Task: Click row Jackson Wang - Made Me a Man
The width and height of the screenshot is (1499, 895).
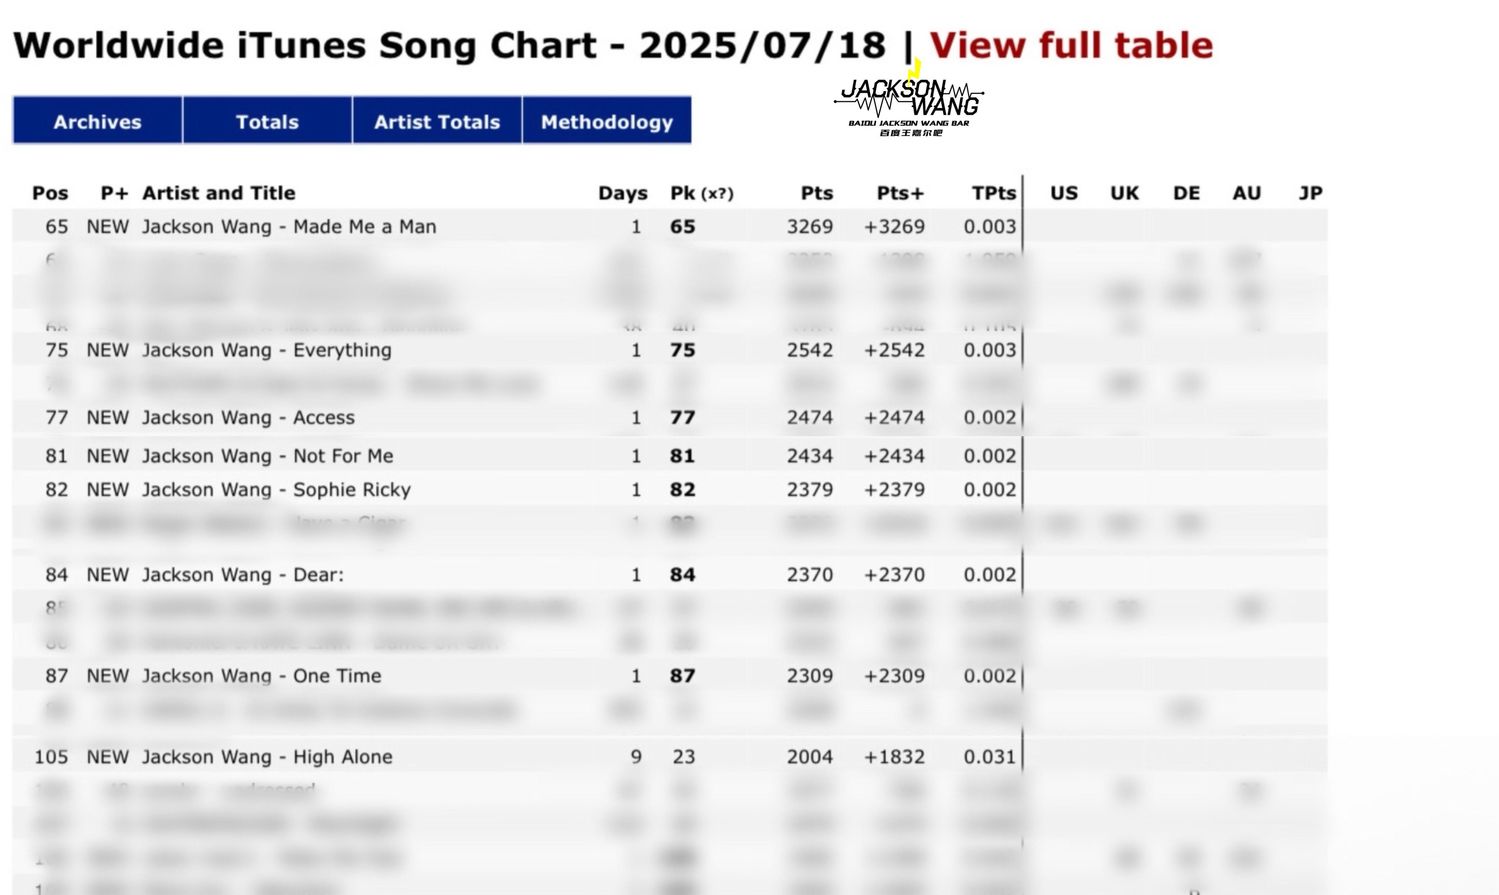Action: [670, 226]
